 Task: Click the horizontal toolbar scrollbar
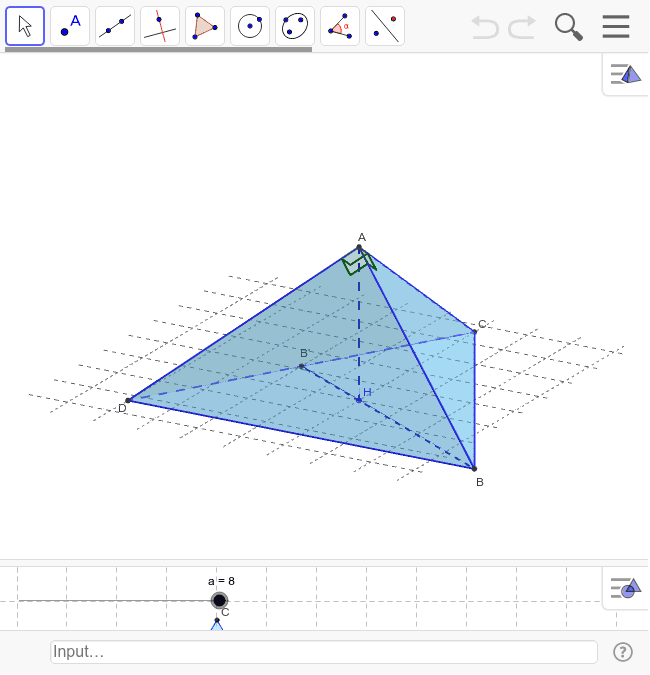point(158,50)
